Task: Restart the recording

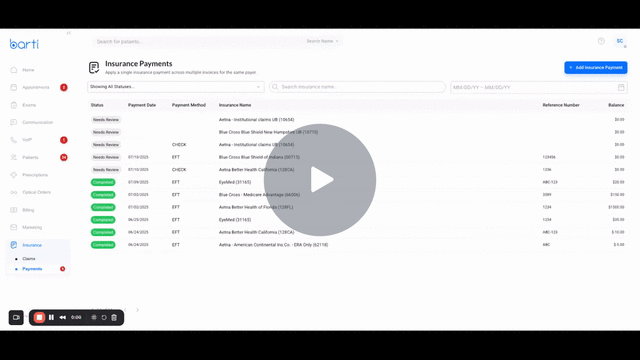Action: (104, 318)
